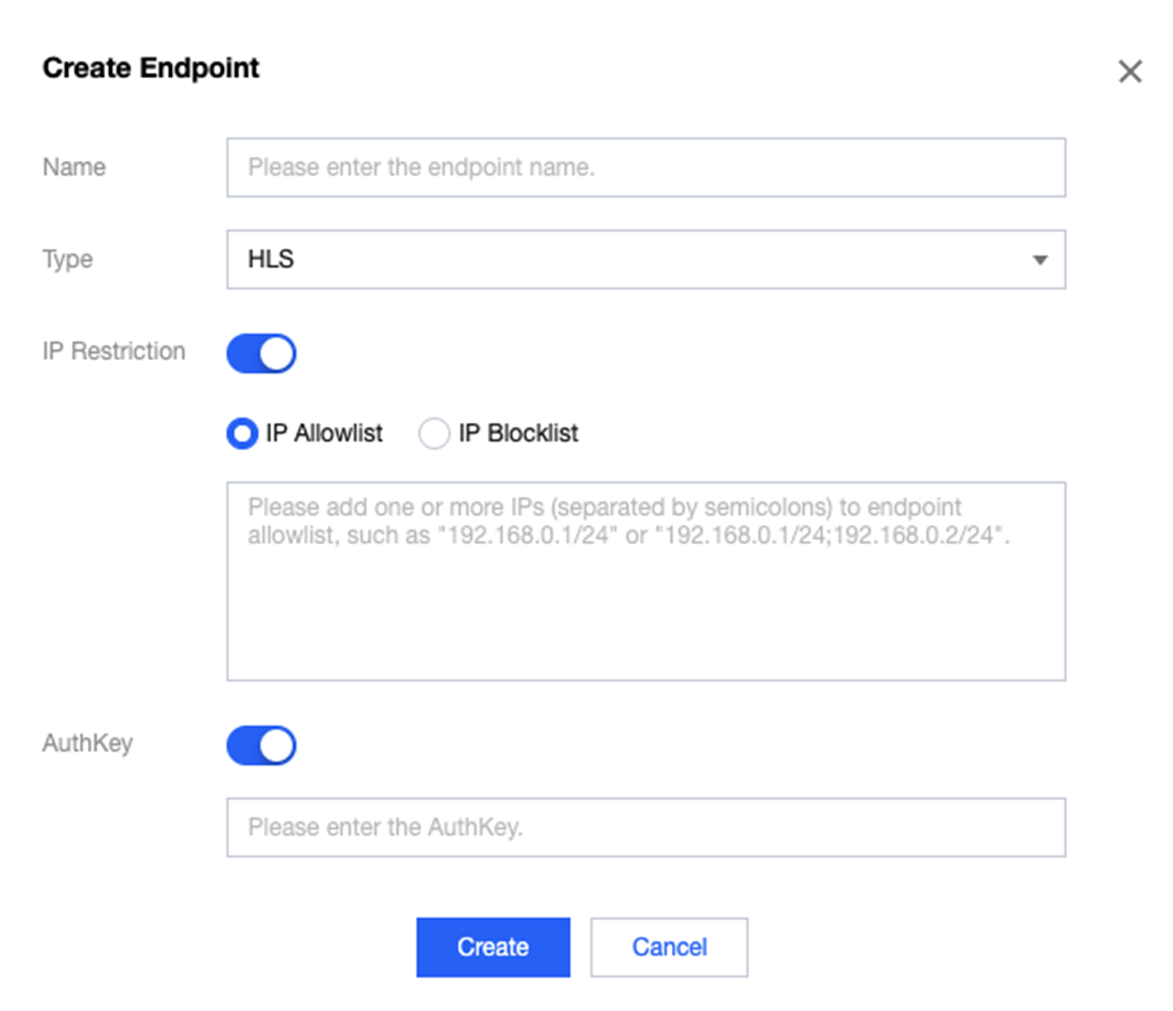1173x1011 pixels.
Task: Click the selected HLS value text
Action: (x=271, y=260)
